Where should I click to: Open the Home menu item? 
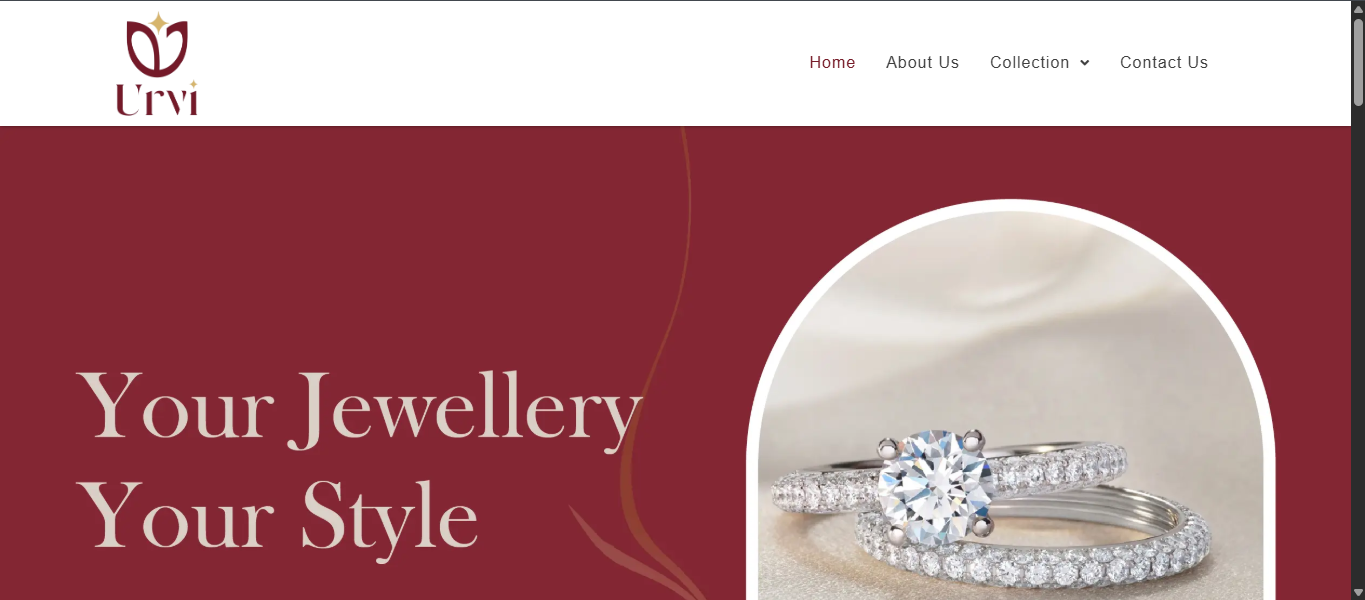point(832,62)
